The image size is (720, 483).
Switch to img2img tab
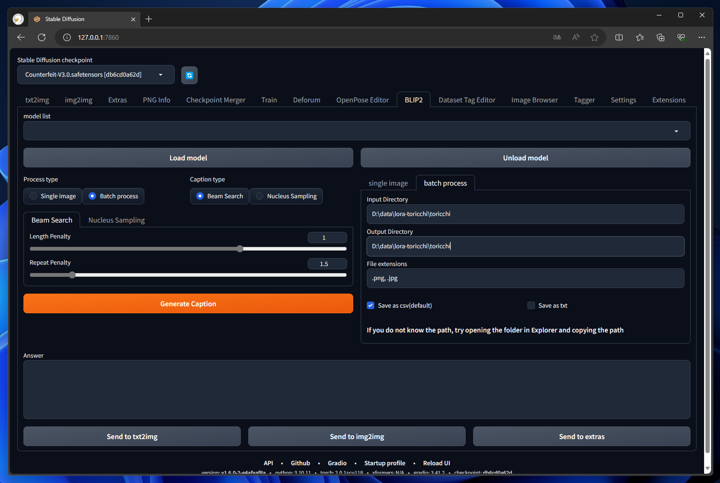79,100
